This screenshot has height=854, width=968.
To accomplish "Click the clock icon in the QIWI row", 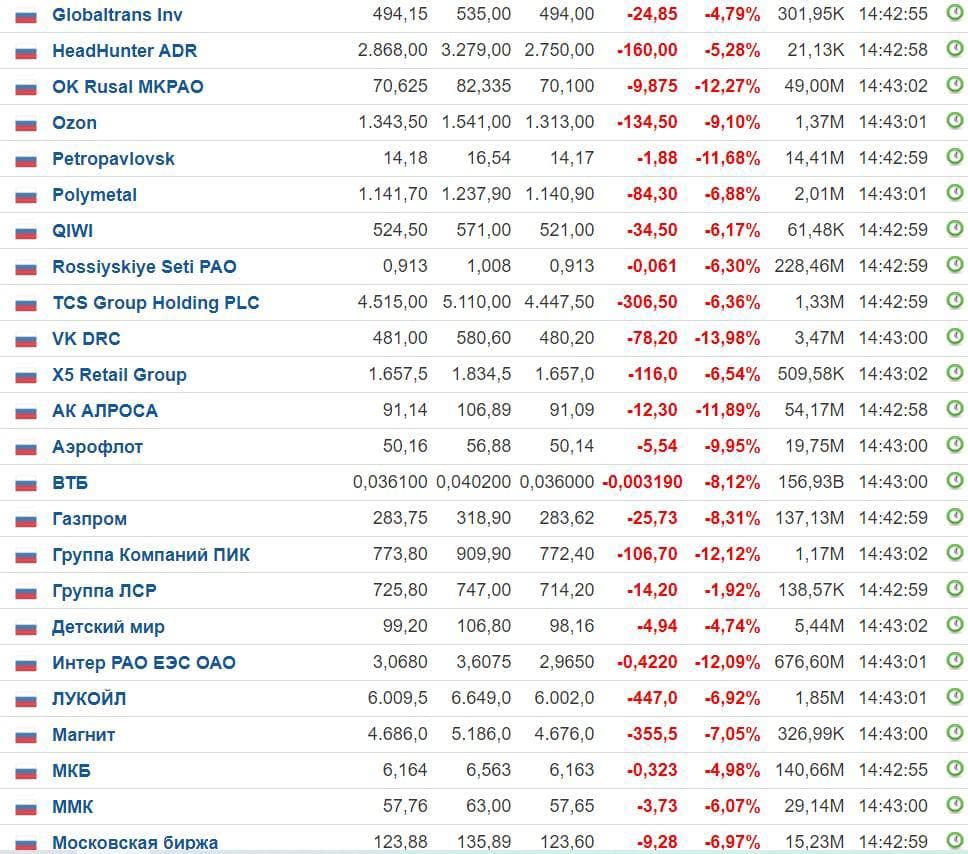I will [955, 228].
